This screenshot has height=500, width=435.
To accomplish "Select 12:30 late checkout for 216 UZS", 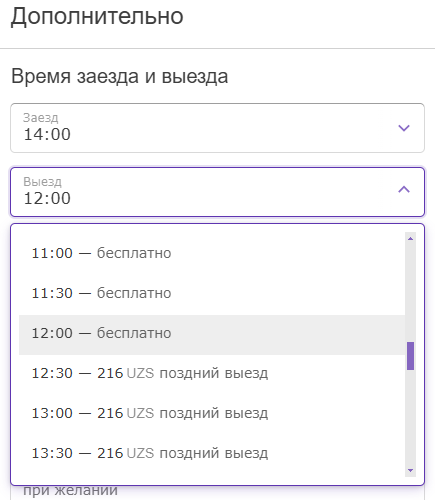I will (x=212, y=373).
